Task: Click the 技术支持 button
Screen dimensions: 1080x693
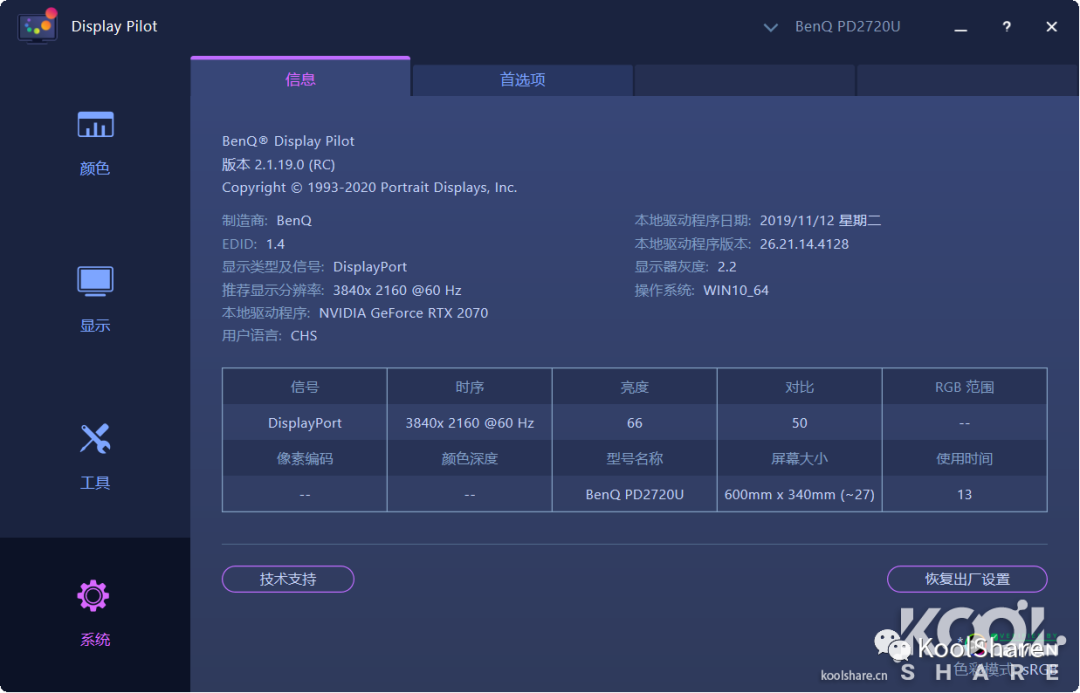Action: point(288,579)
